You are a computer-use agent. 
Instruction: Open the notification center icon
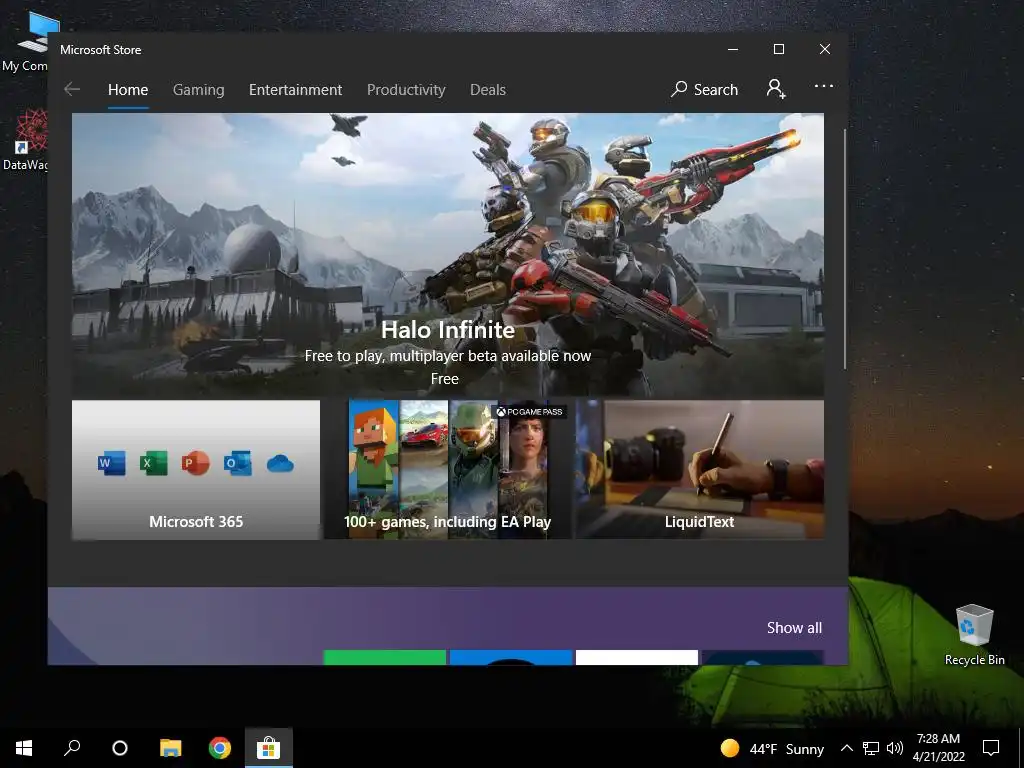[x=991, y=748]
